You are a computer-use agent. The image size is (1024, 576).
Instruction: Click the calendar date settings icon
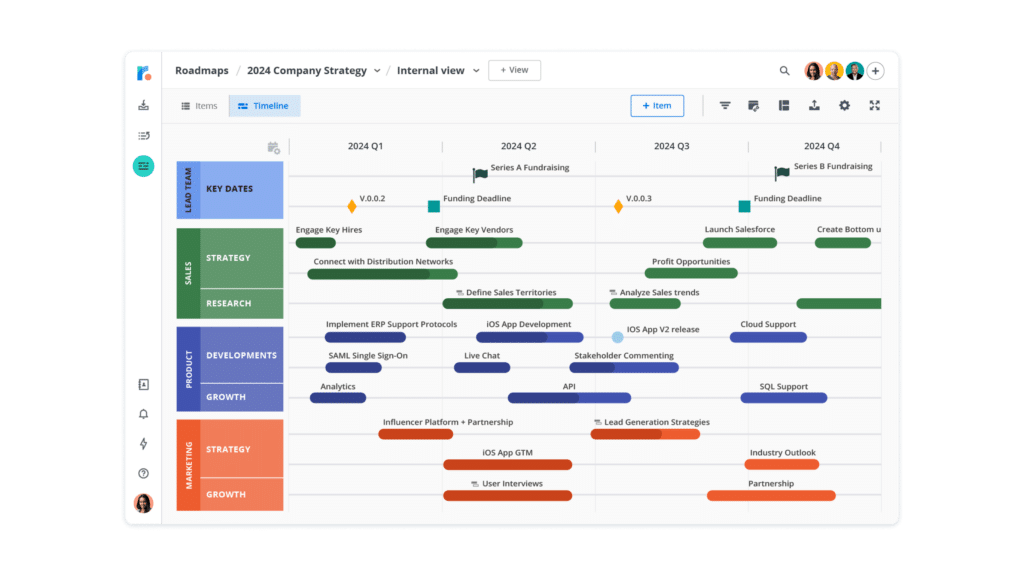click(274, 148)
